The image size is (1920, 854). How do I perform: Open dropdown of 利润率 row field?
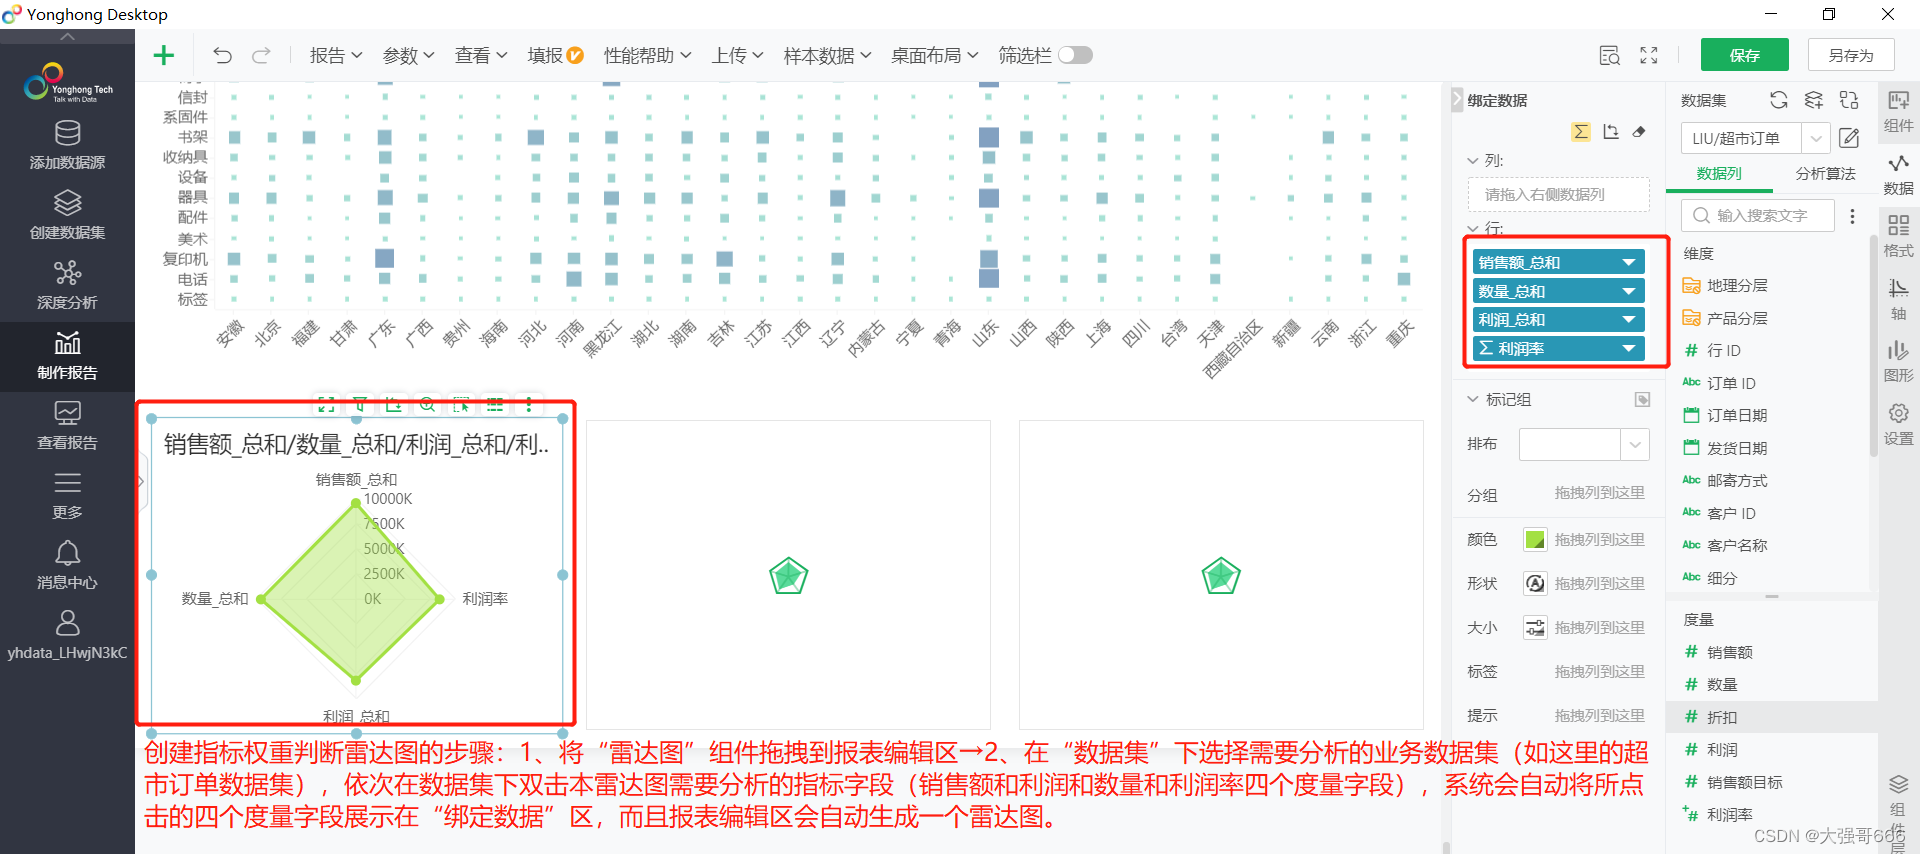point(1629,349)
